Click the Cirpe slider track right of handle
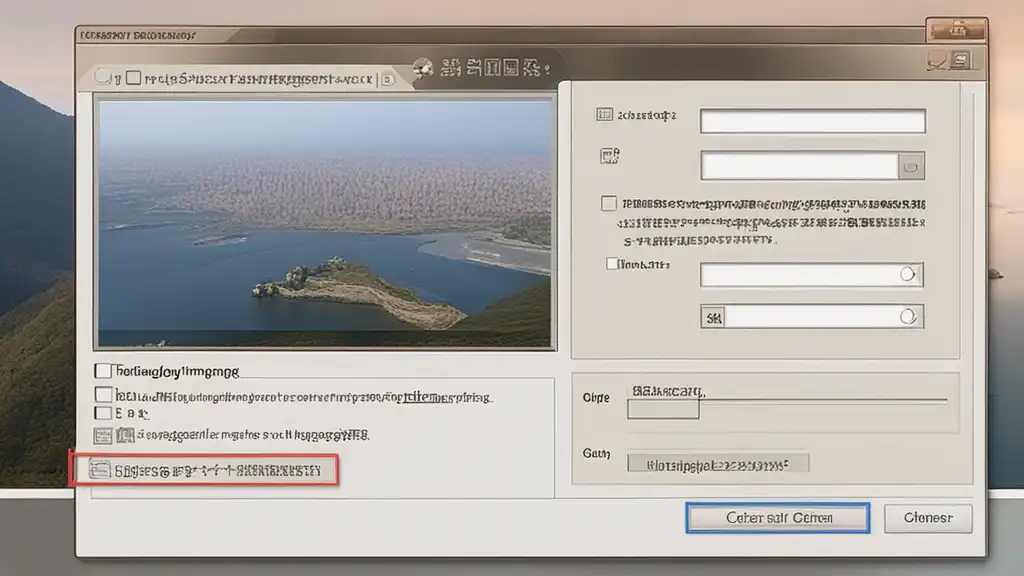1024x576 pixels. tap(823, 400)
